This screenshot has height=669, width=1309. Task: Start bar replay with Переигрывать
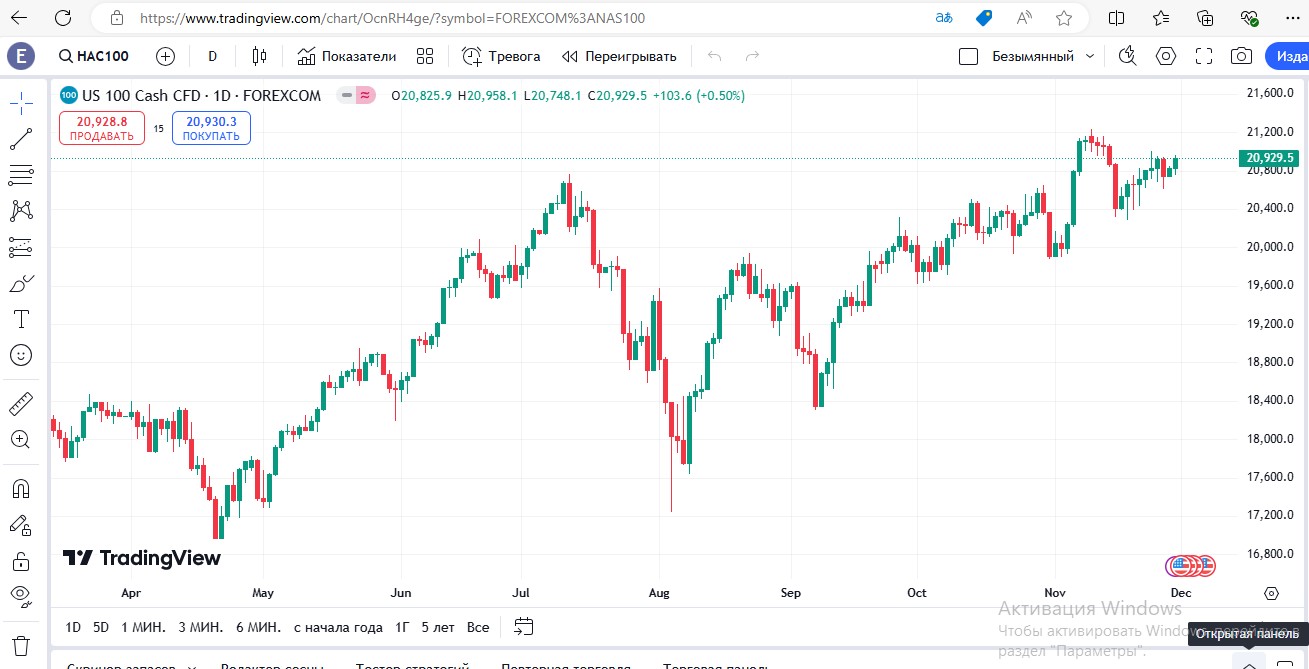pos(619,56)
